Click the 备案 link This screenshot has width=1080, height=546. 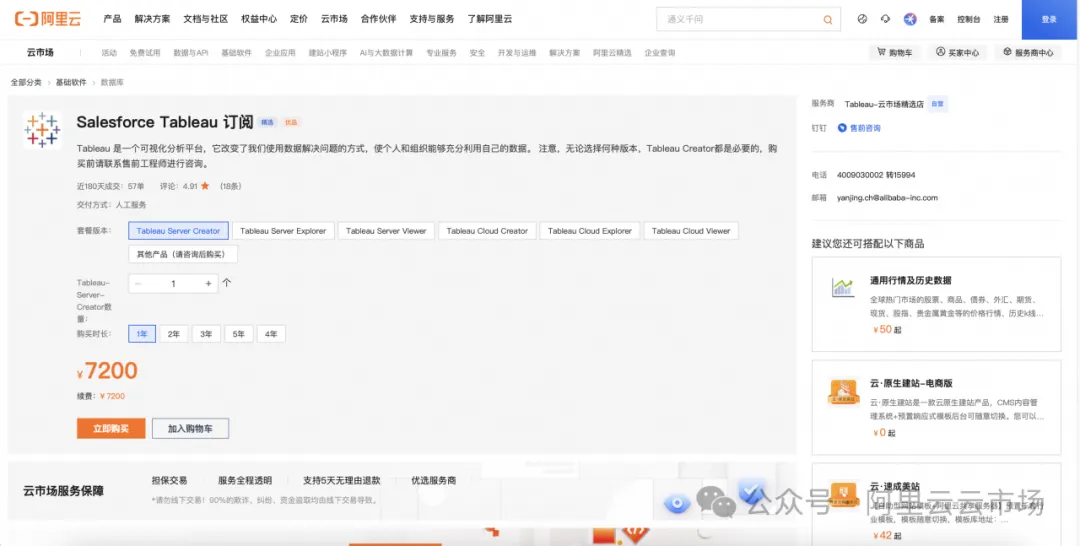coord(937,19)
